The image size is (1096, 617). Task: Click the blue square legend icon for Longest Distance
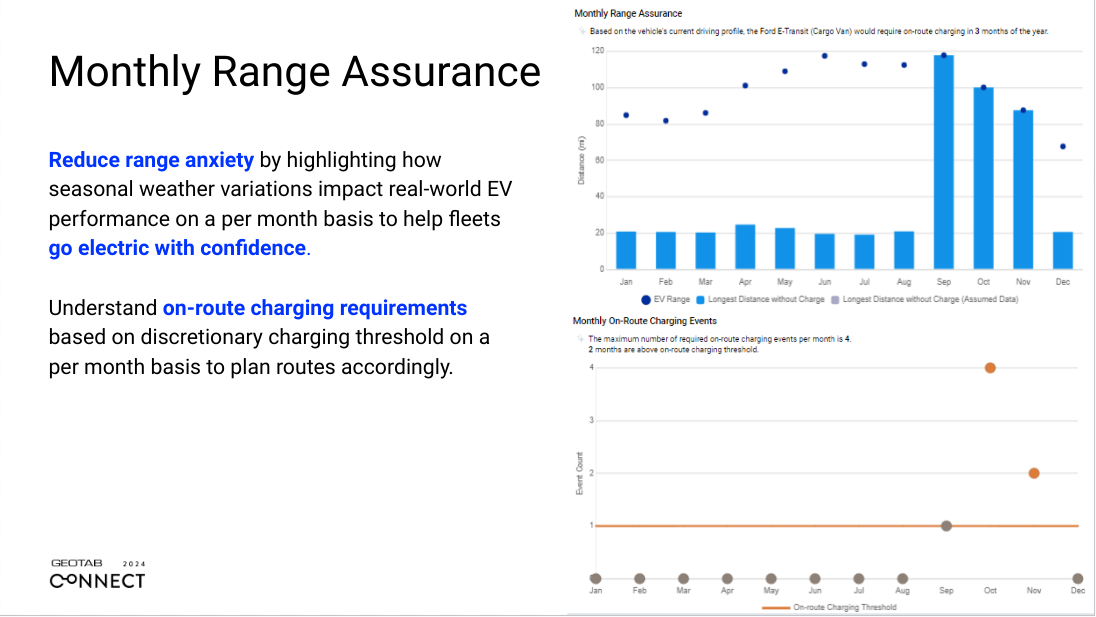[x=700, y=299]
